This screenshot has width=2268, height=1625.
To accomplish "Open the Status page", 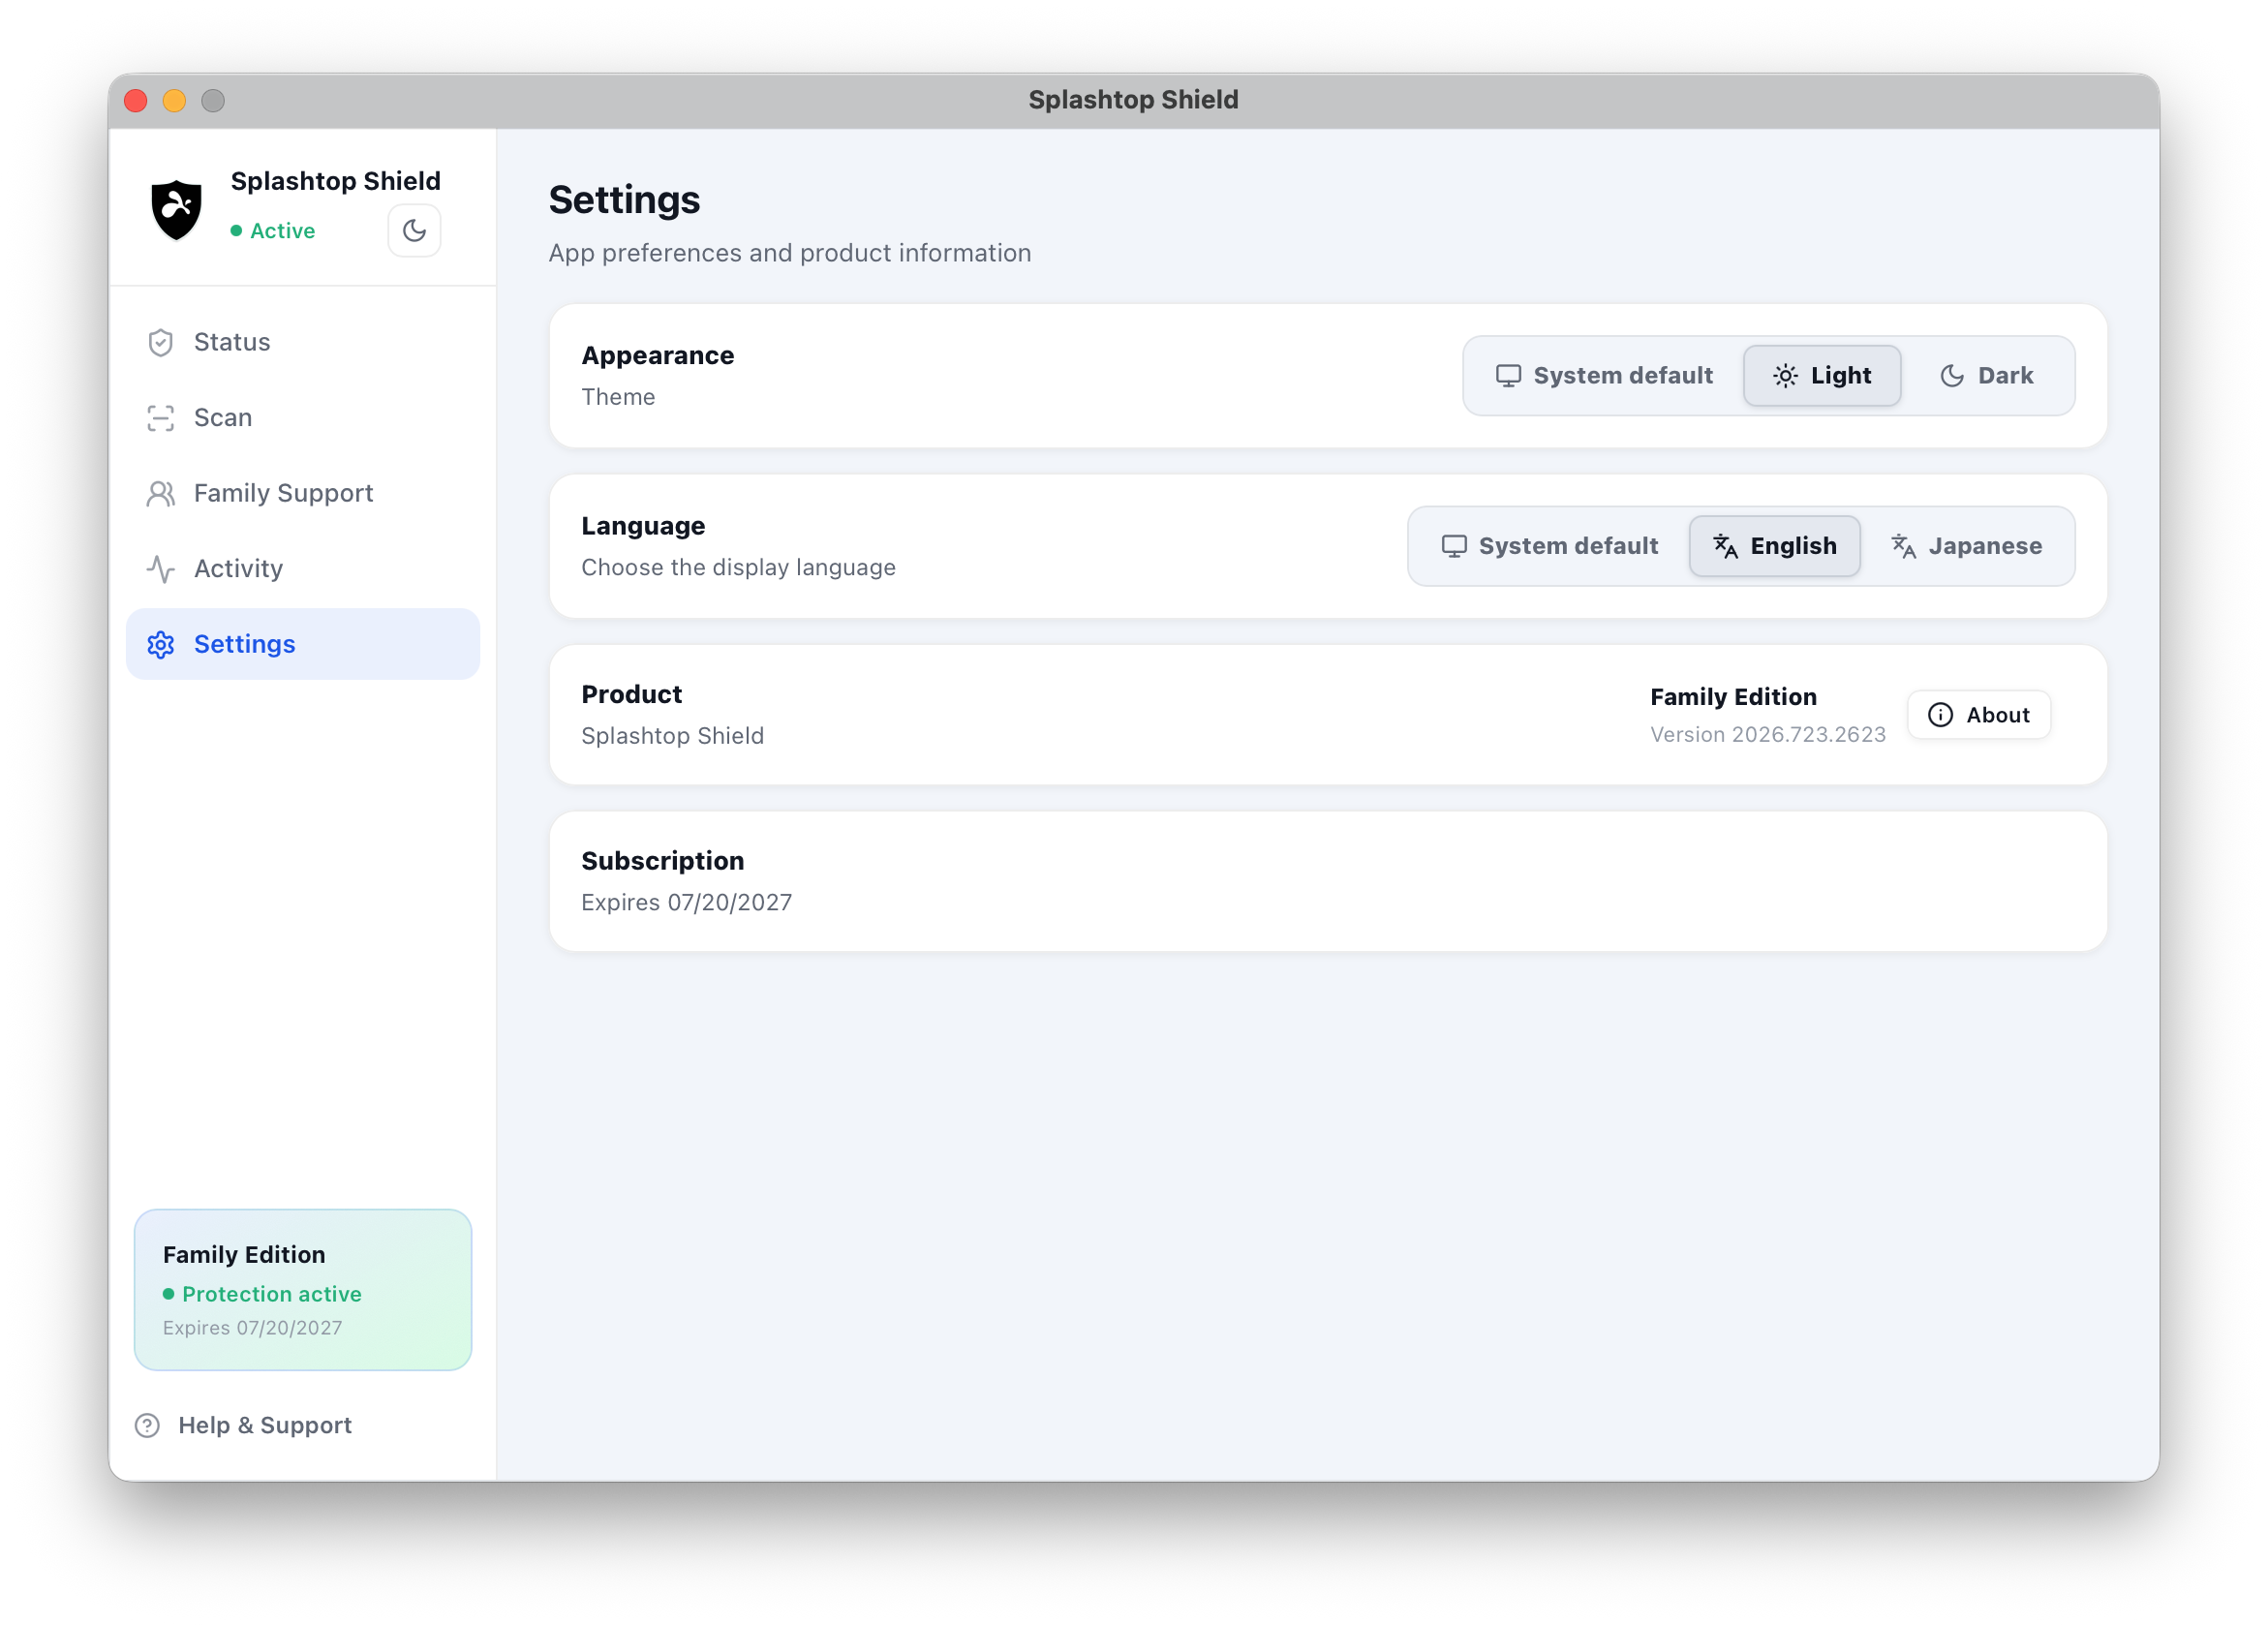I will pyautogui.click(x=302, y=342).
